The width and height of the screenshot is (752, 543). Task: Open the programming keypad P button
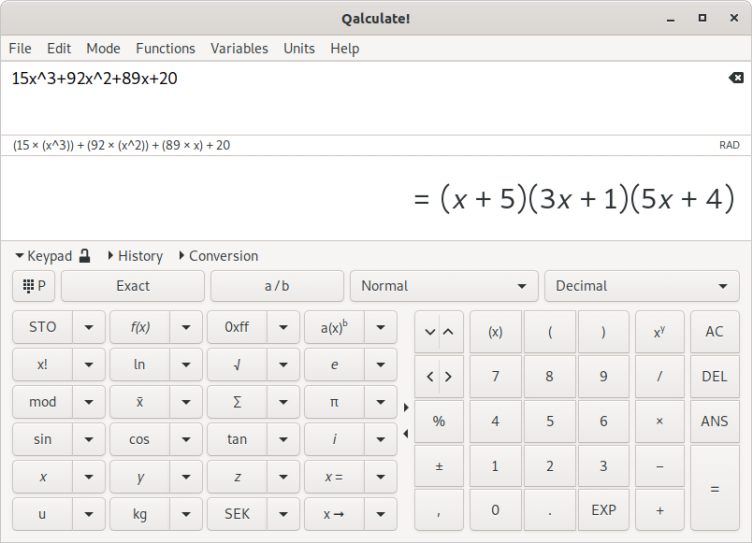coord(34,286)
